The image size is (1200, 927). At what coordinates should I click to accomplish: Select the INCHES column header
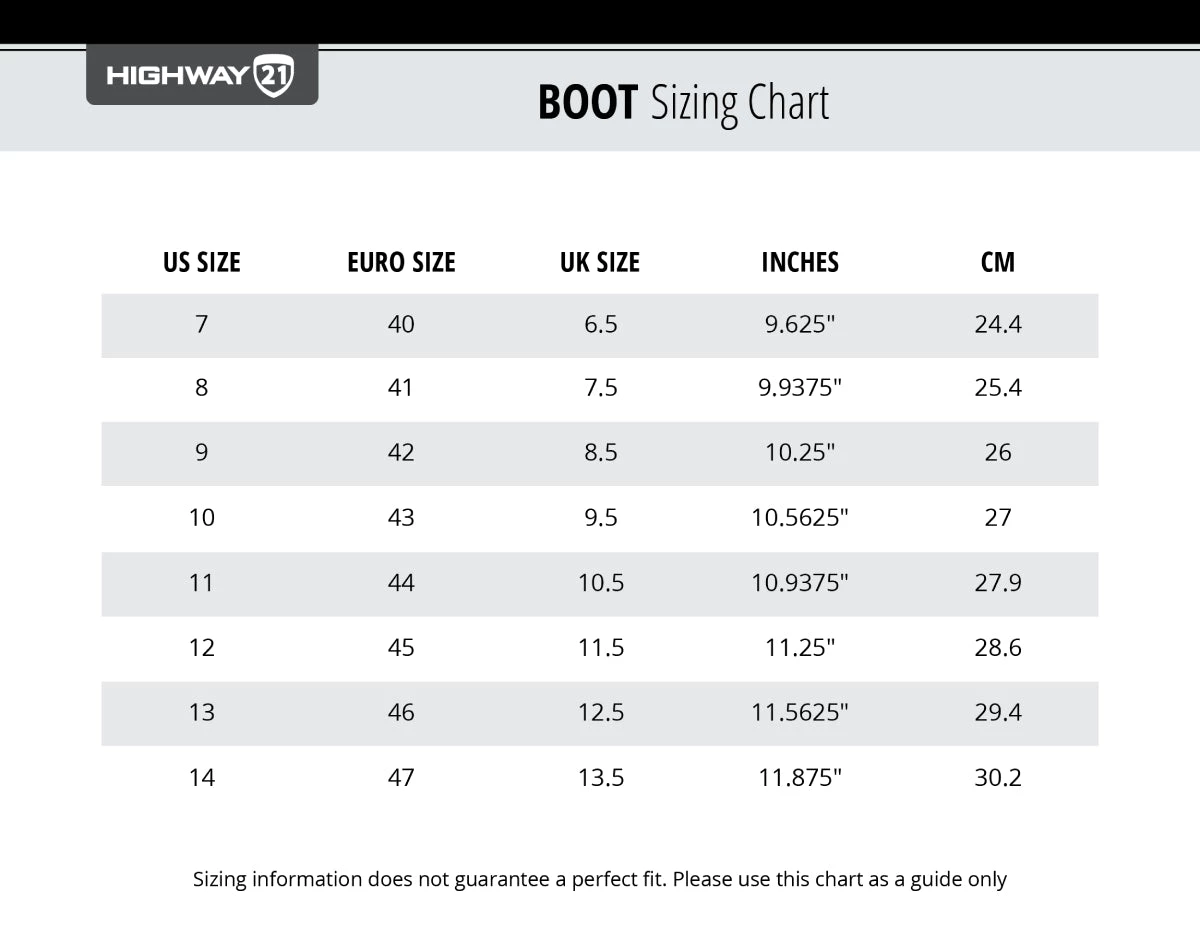(x=800, y=262)
